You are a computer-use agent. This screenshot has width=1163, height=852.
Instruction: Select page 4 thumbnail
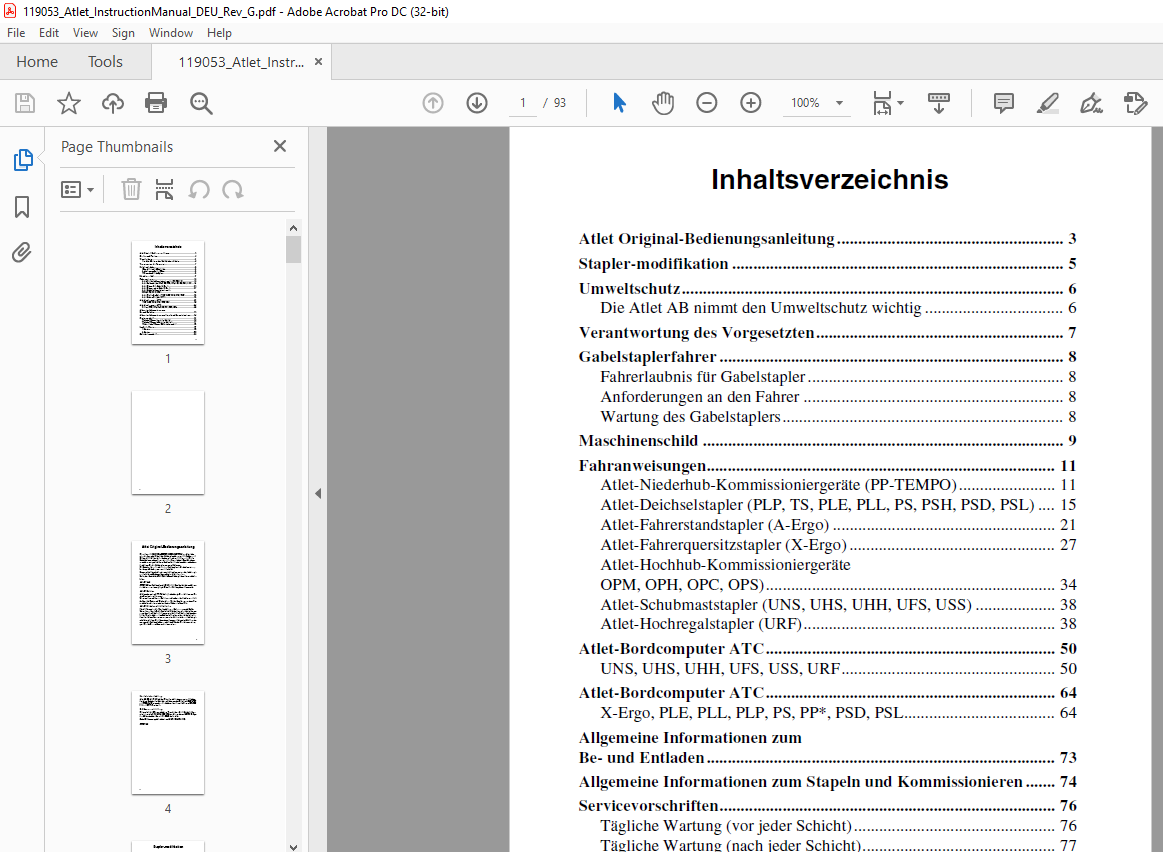pyautogui.click(x=168, y=742)
